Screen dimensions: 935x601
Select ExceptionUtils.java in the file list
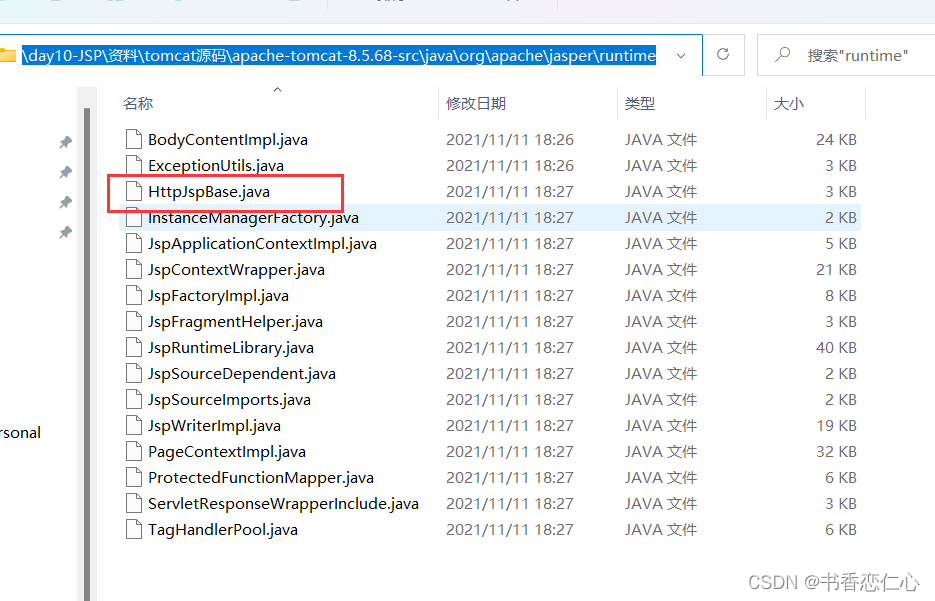coord(220,165)
